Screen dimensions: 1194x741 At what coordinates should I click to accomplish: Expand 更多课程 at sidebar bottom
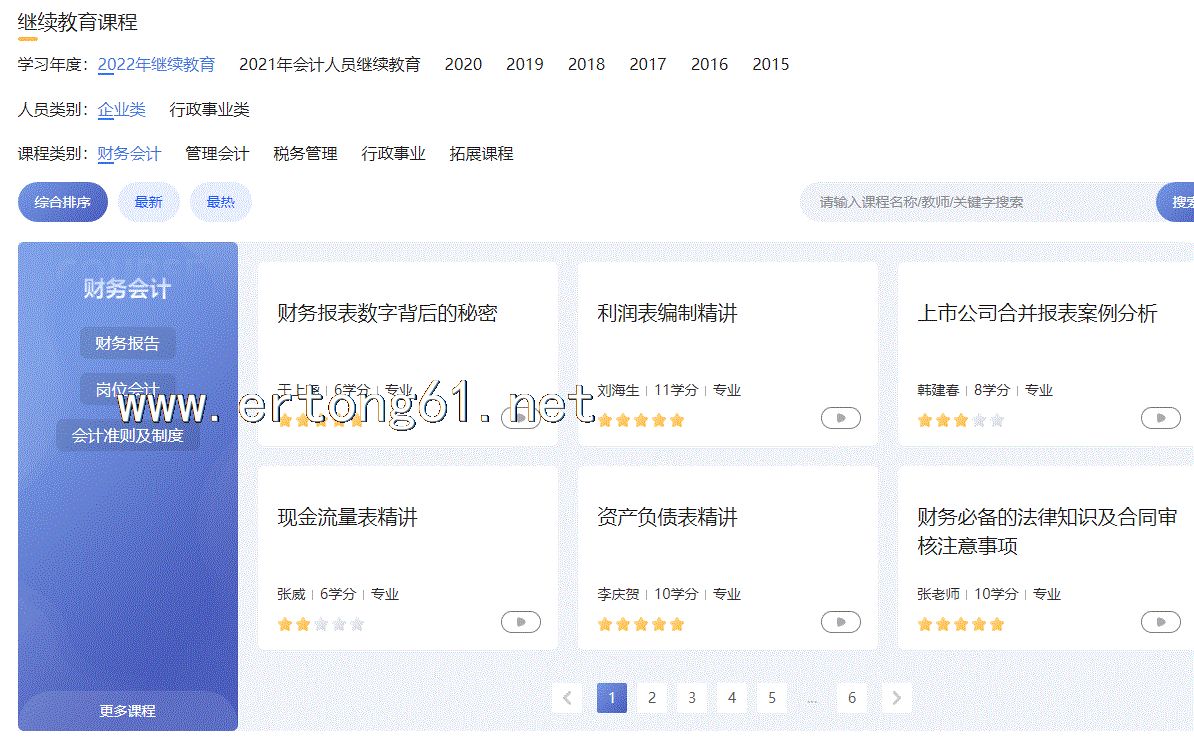click(x=127, y=711)
